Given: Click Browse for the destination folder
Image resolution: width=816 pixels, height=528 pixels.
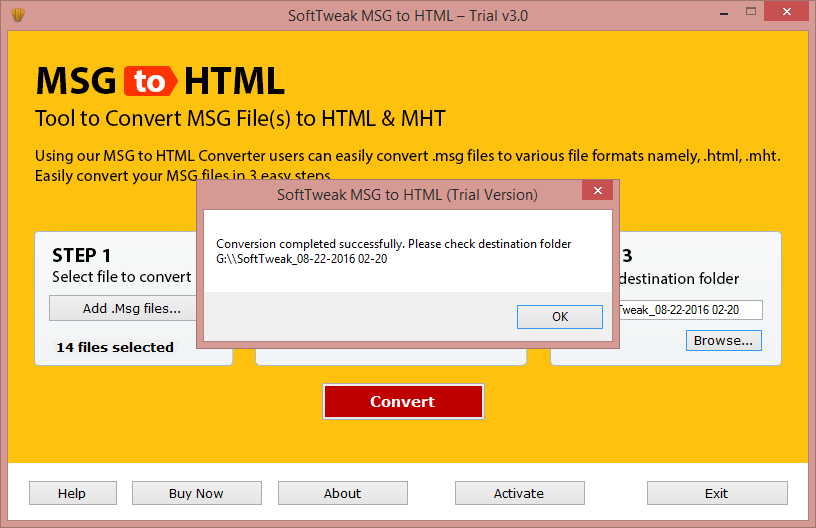Looking at the screenshot, I should click(723, 341).
